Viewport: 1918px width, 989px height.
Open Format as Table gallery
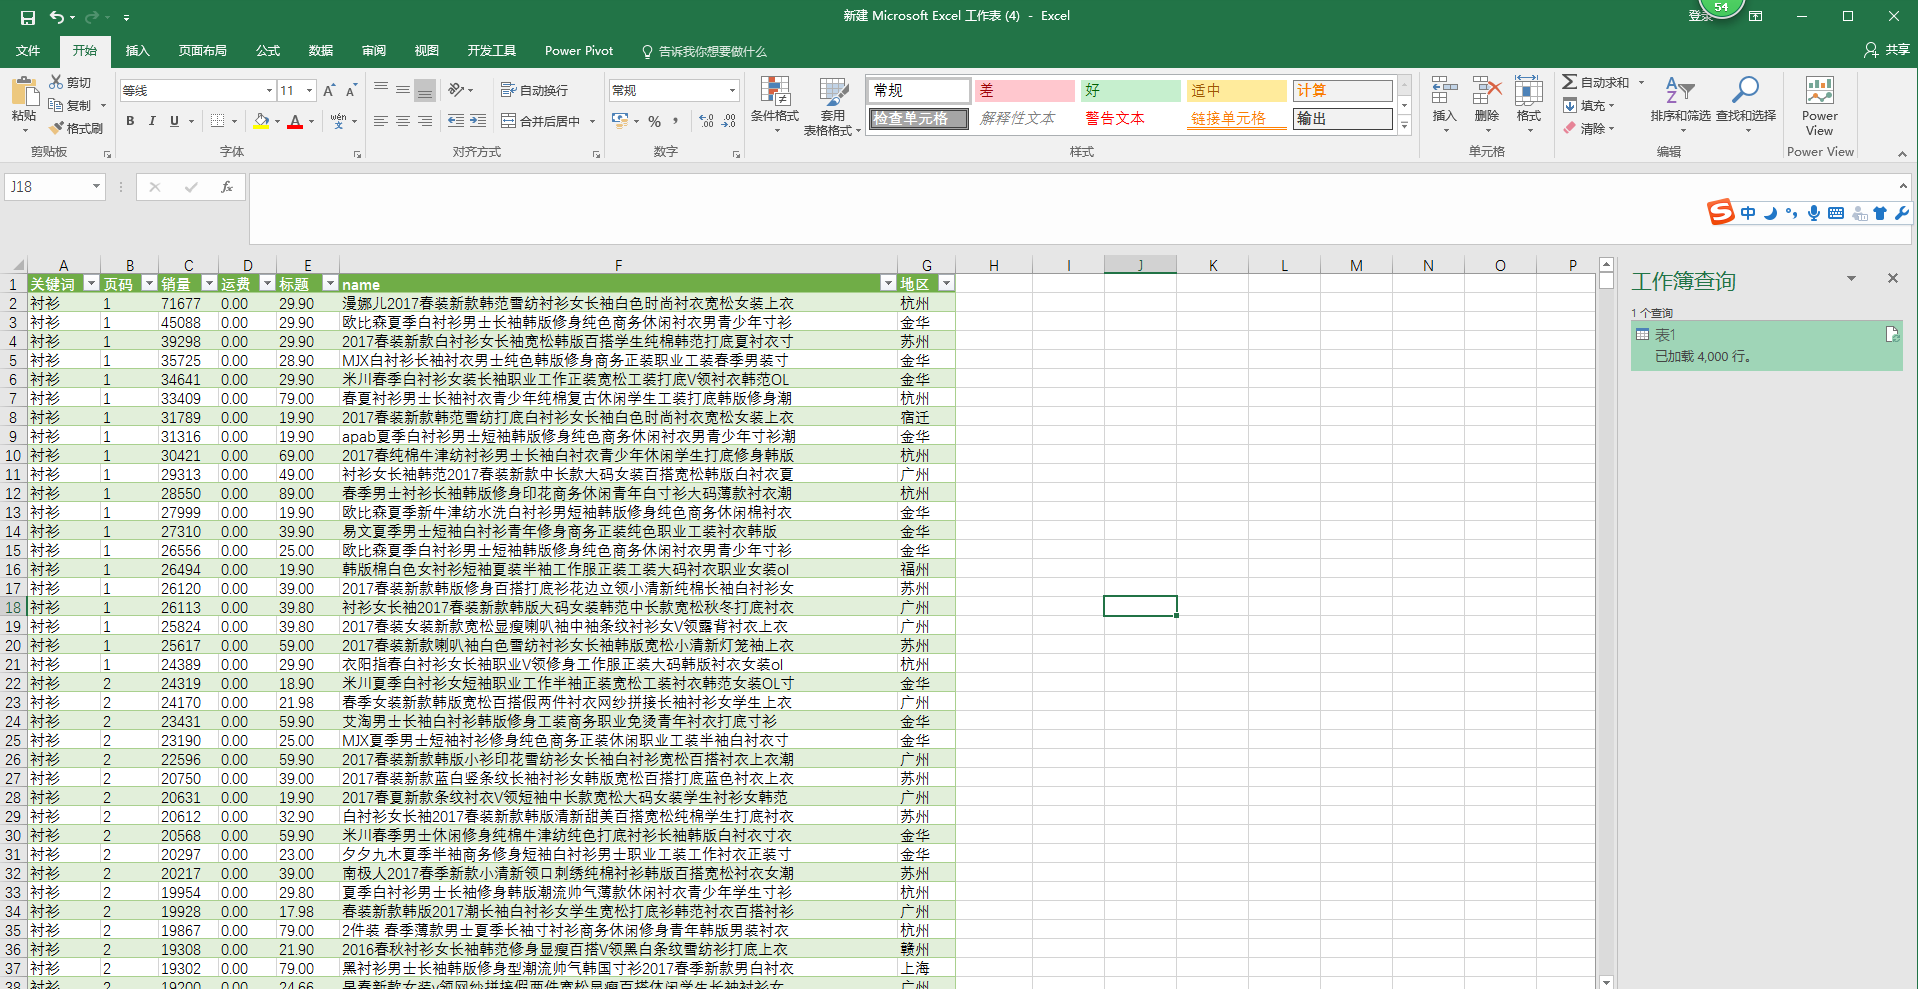coord(833,91)
